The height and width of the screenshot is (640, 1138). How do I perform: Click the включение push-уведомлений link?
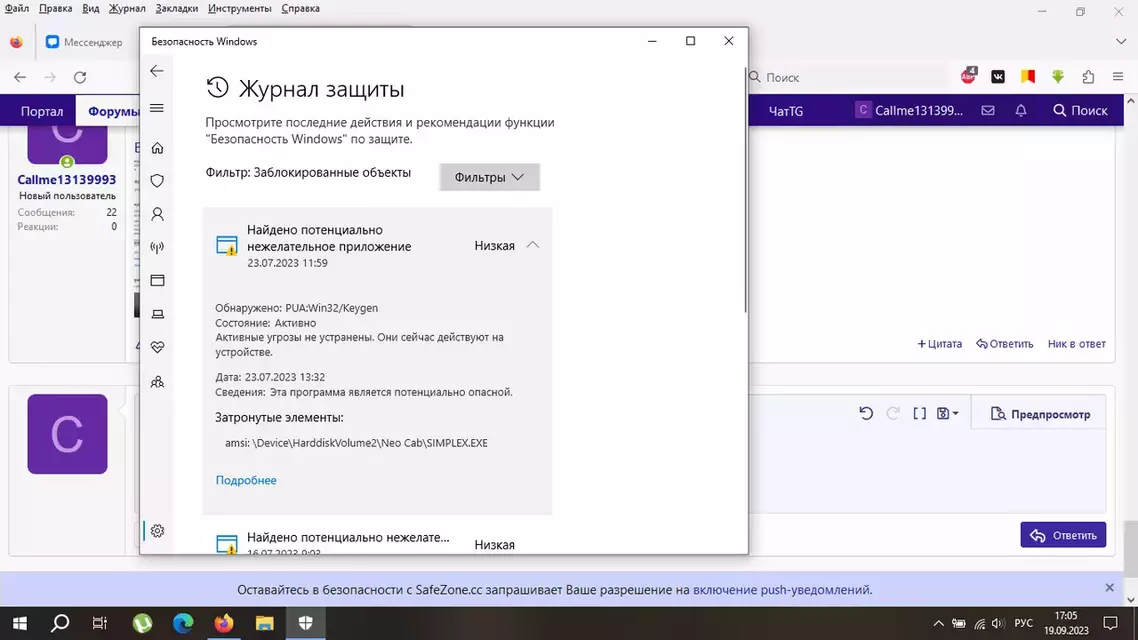pyautogui.click(x=782, y=590)
